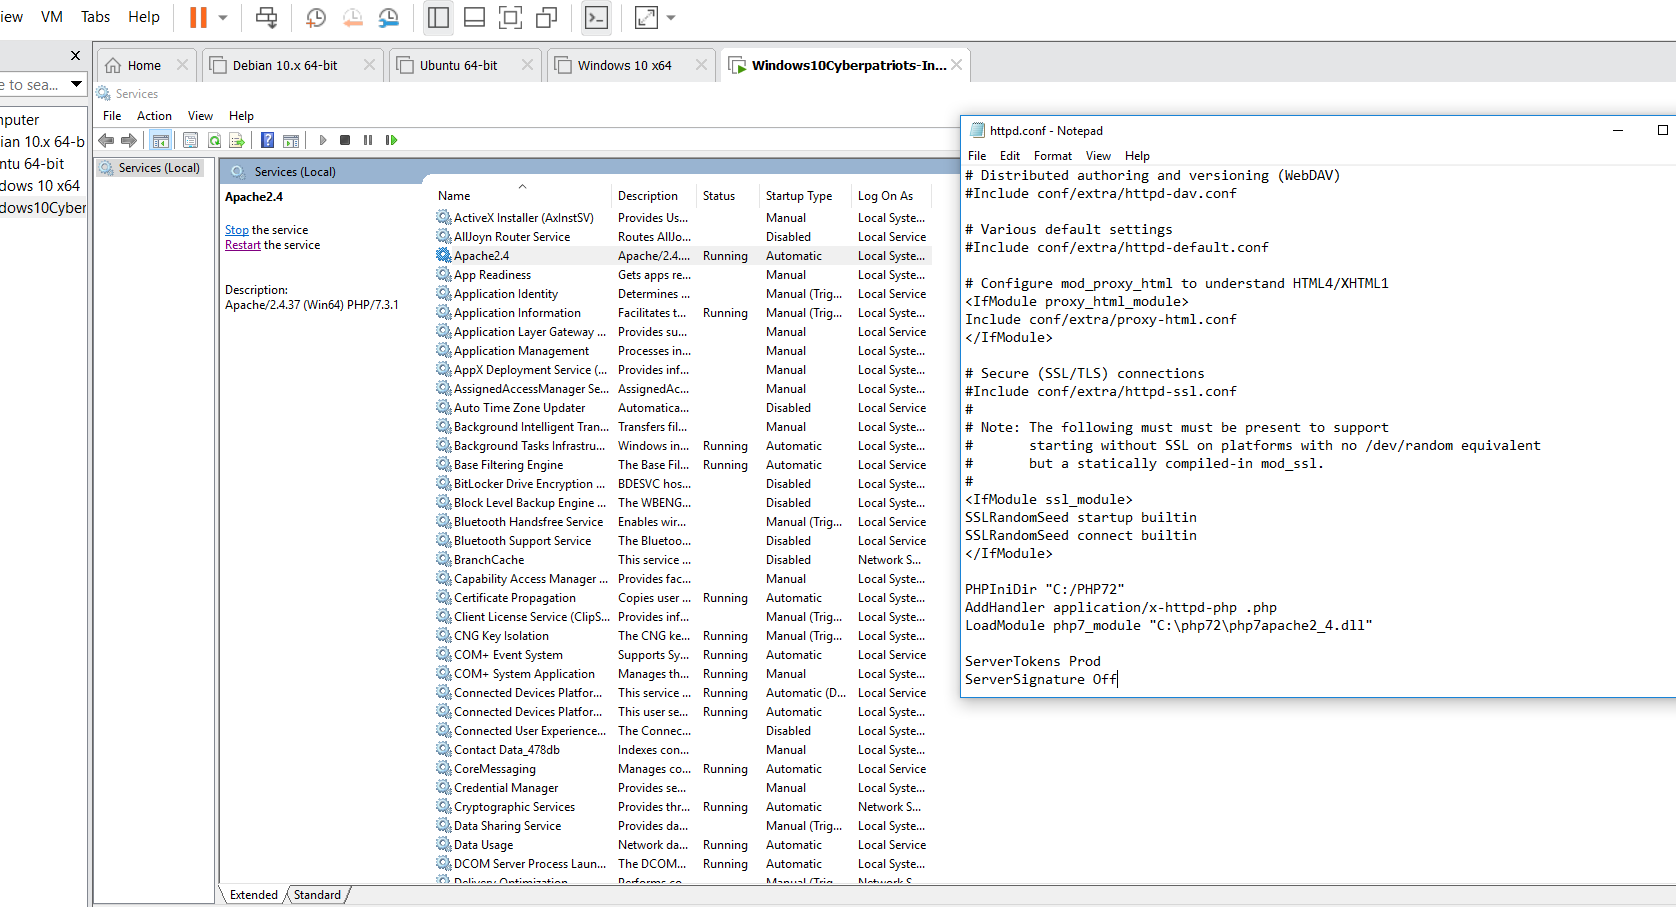Screen dimensions: 1676x907
Task: Close the VMware library panel with X
Action: click(75, 56)
